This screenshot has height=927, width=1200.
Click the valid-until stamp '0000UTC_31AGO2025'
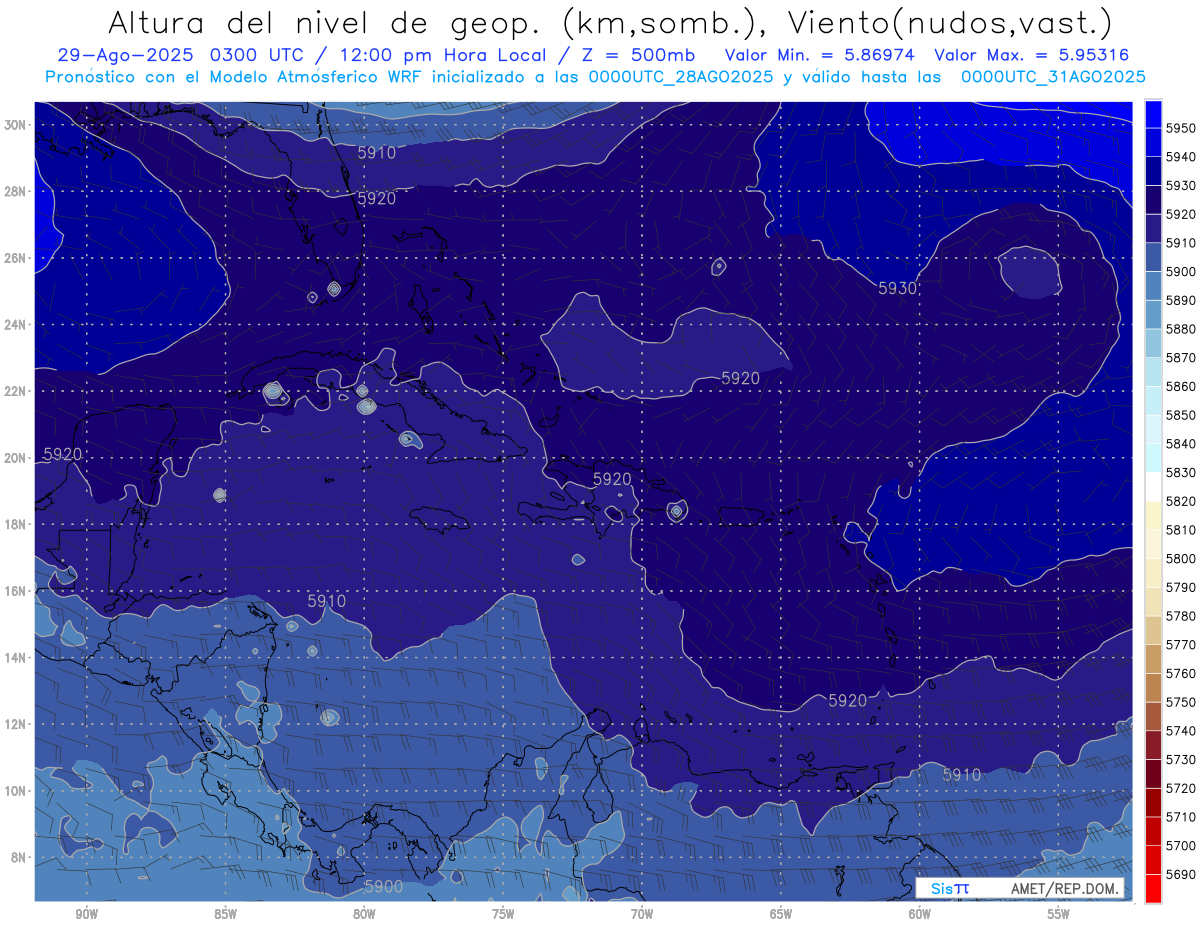[x=1053, y=76]
